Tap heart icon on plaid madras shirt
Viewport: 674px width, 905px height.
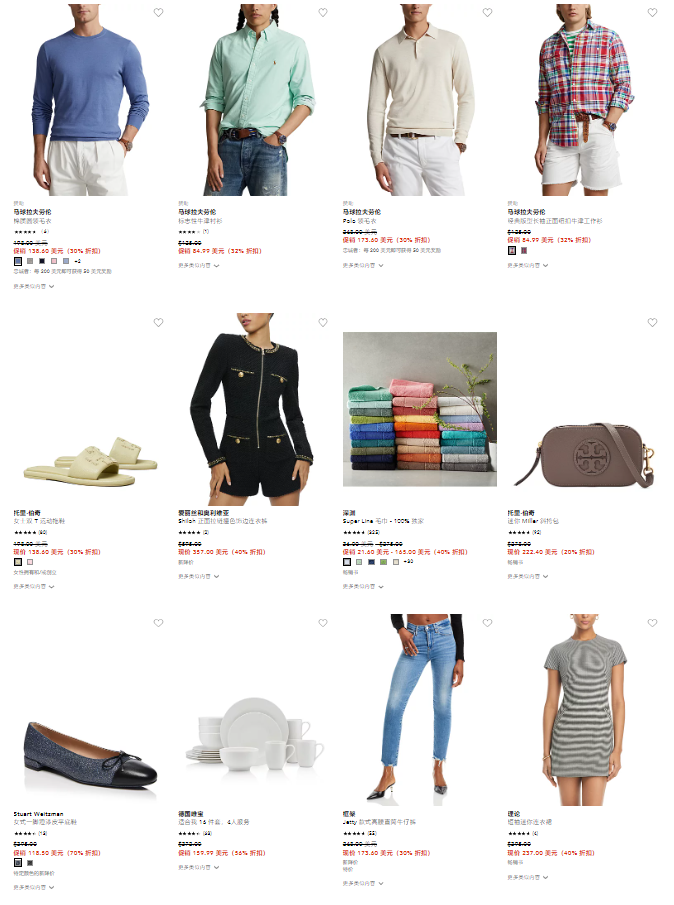point(652,13)
